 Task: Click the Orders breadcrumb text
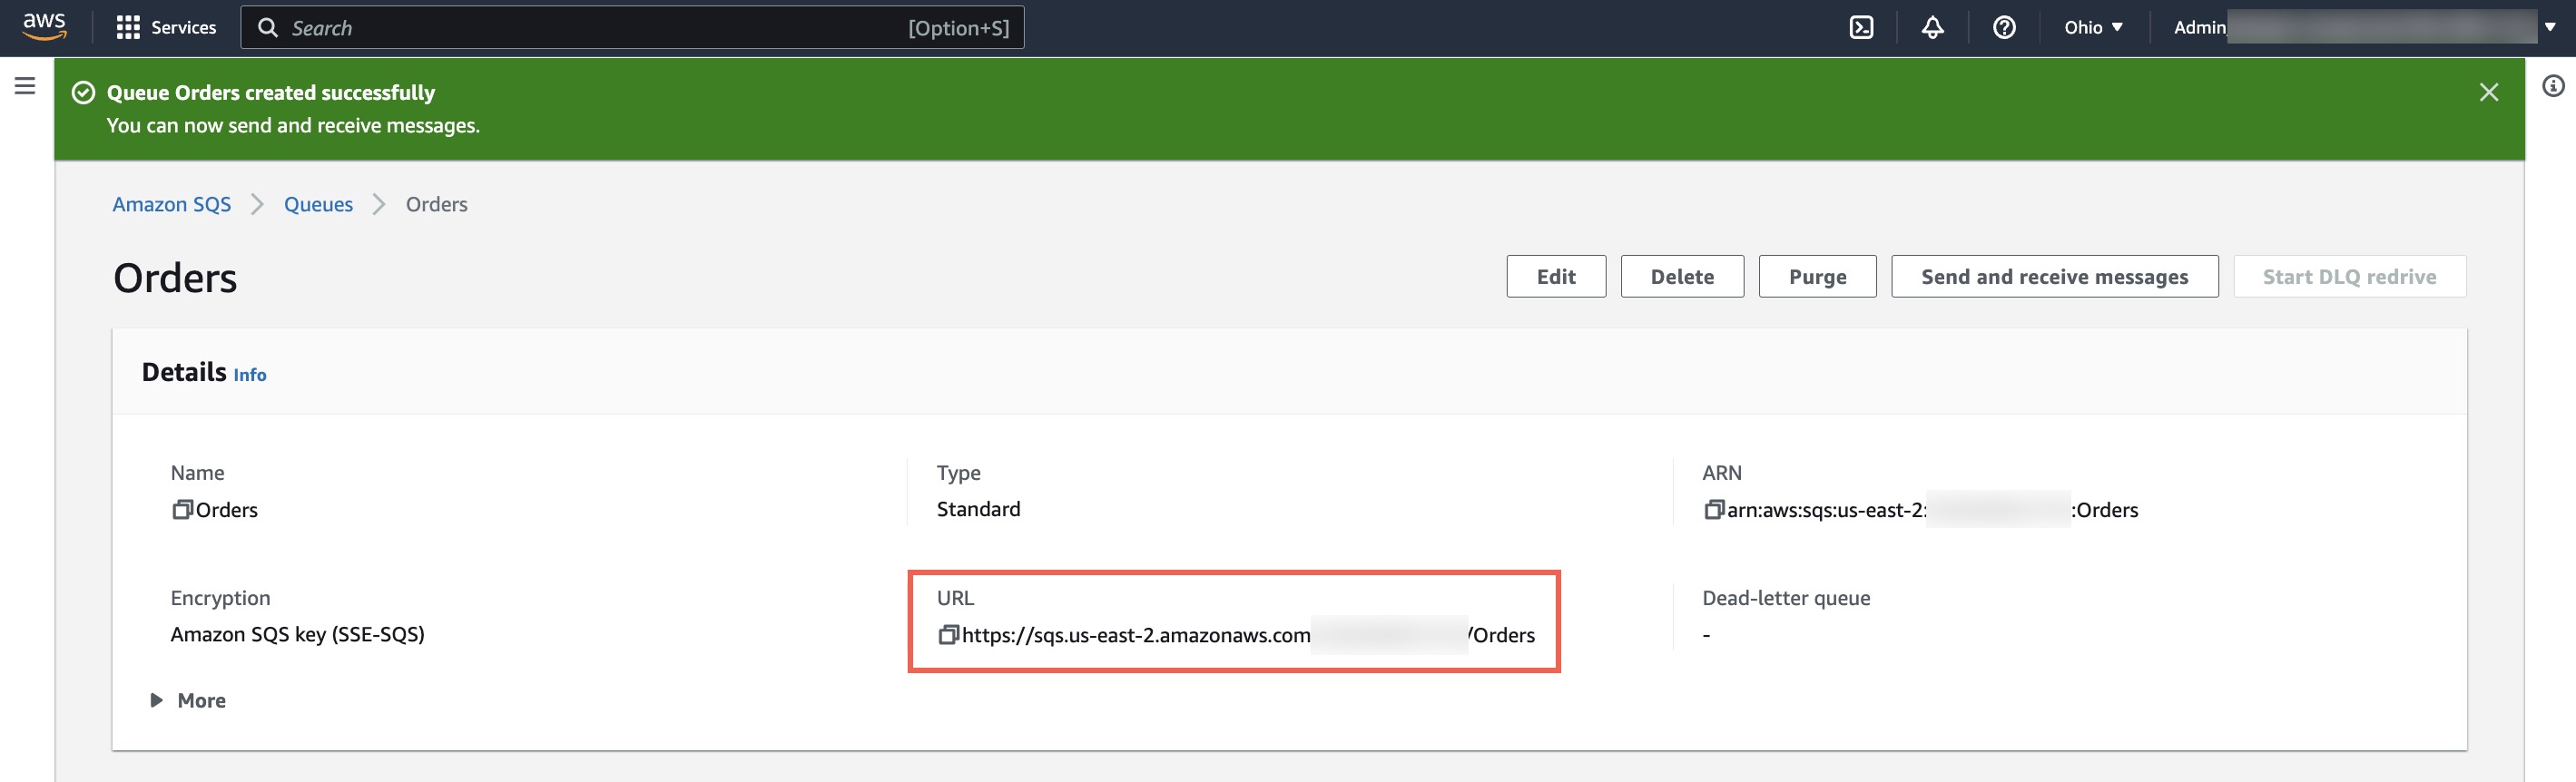point(436,204)
